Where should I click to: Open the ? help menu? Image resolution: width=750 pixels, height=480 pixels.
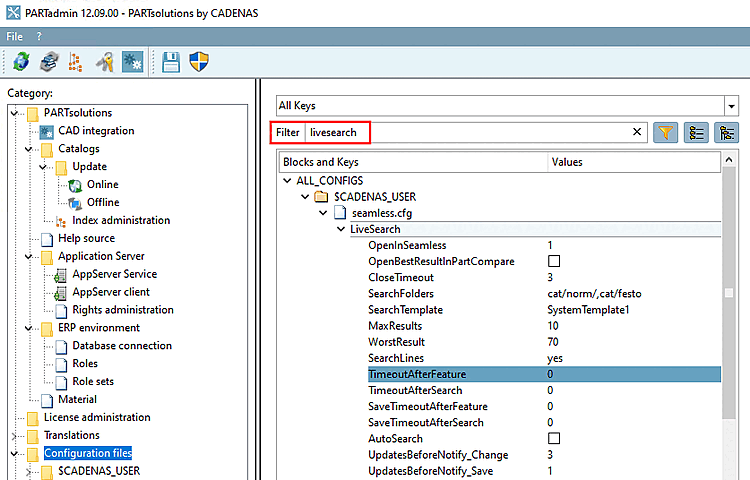(x=39, y=36)
